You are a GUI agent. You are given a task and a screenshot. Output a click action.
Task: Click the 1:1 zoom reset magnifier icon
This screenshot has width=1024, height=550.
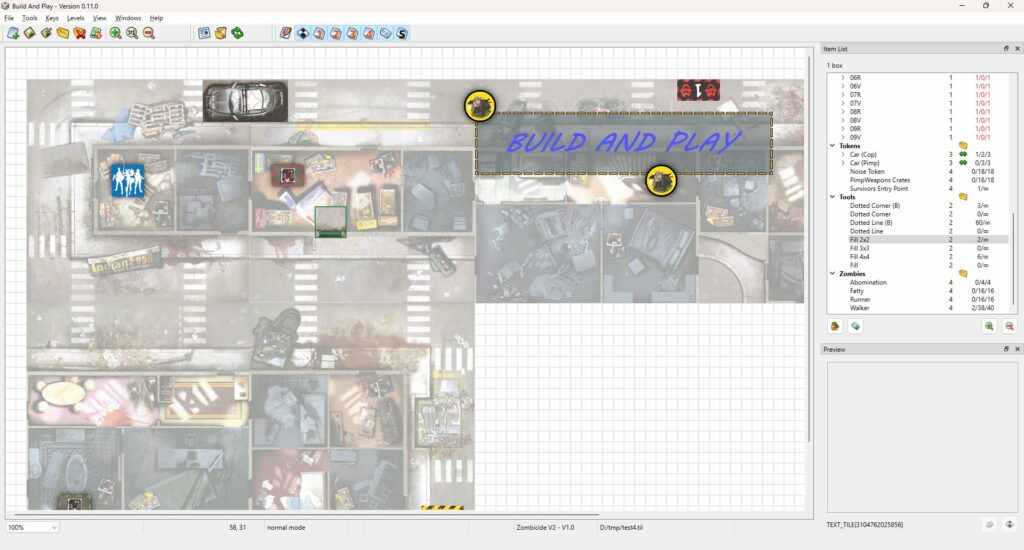[132, 33]
